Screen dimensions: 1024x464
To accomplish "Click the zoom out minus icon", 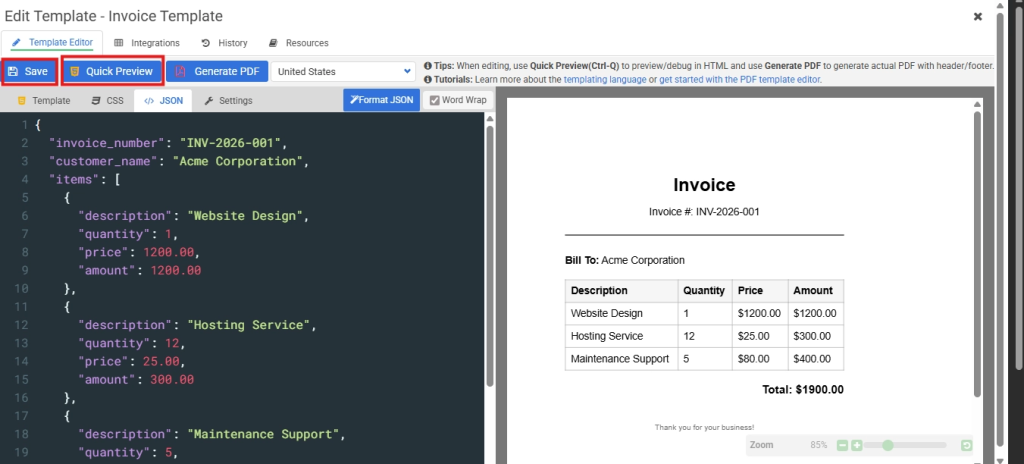I will click(x=842, y=445).
